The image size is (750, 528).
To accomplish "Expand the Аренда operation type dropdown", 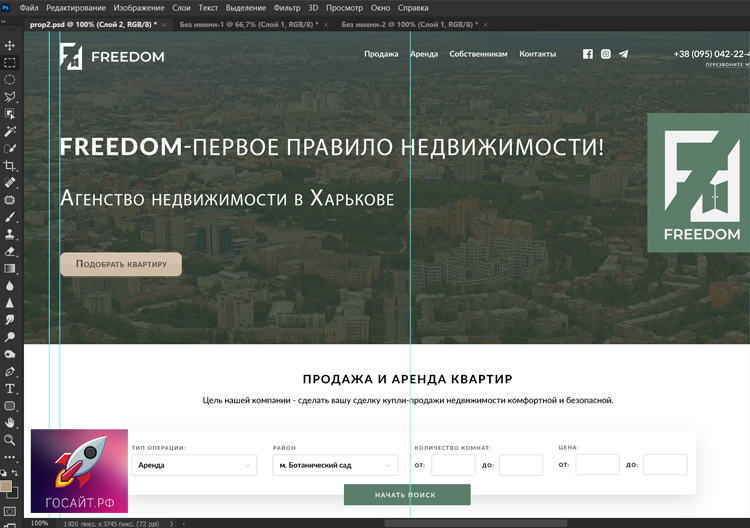I will click(x=195, y=465).
